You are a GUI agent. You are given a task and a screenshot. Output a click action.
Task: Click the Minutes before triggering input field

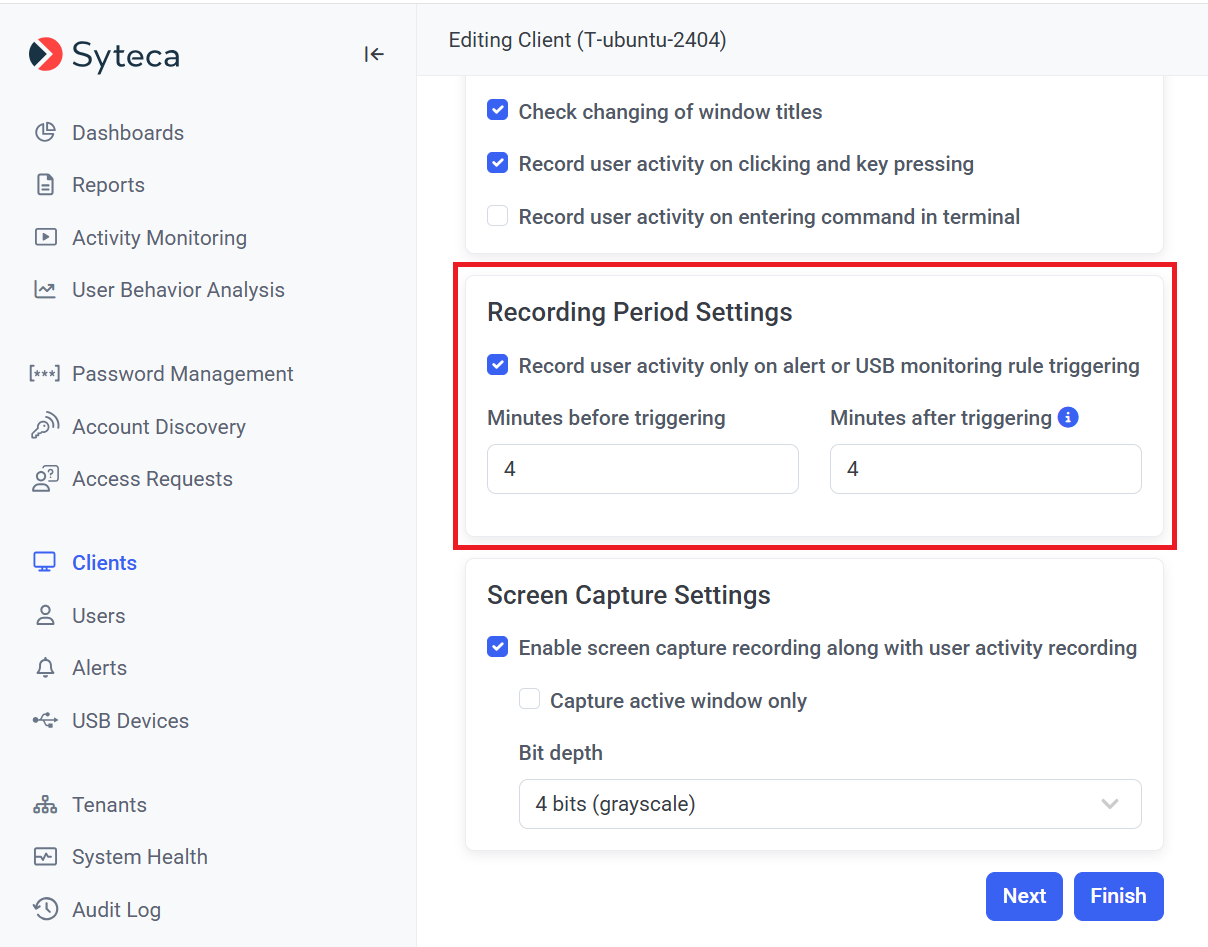(x=642, y=469)
